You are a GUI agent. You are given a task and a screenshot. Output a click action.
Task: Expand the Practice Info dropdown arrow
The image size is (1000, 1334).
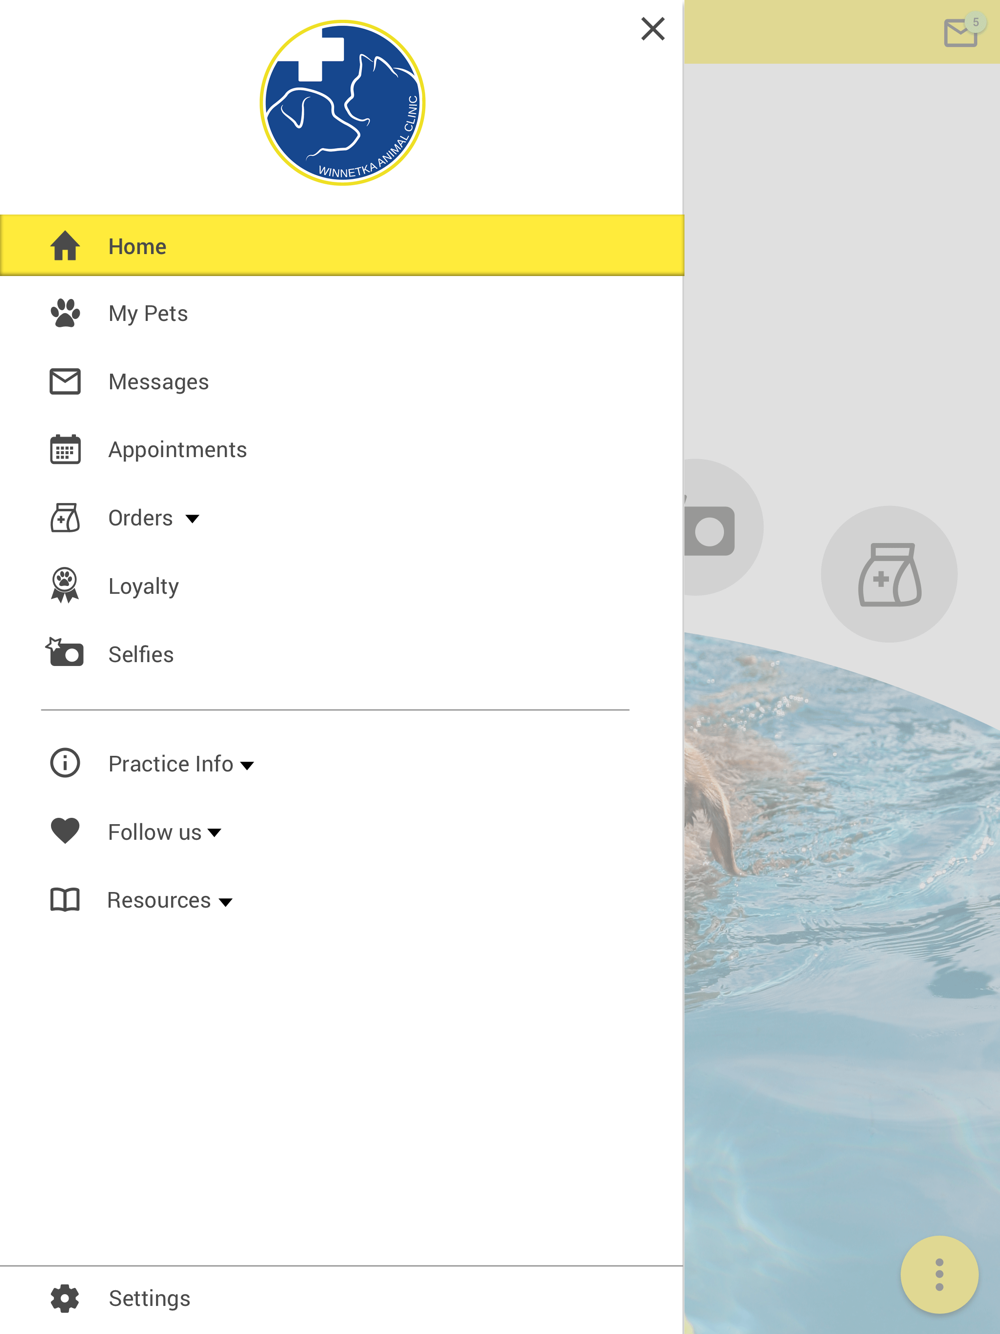pyautogui.click(x=247, y=766)
